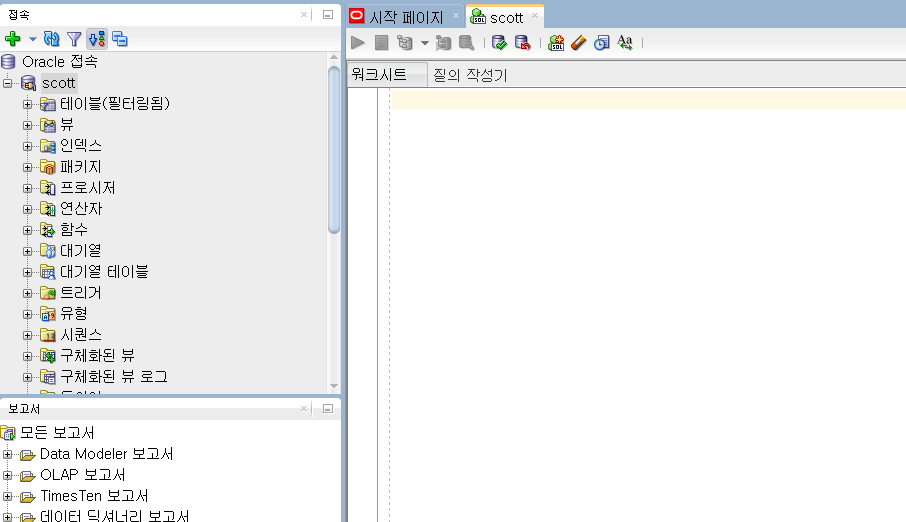The image size is (906, 522).
Task: Expand the 프로시저 node
Action: coord(27,188)
